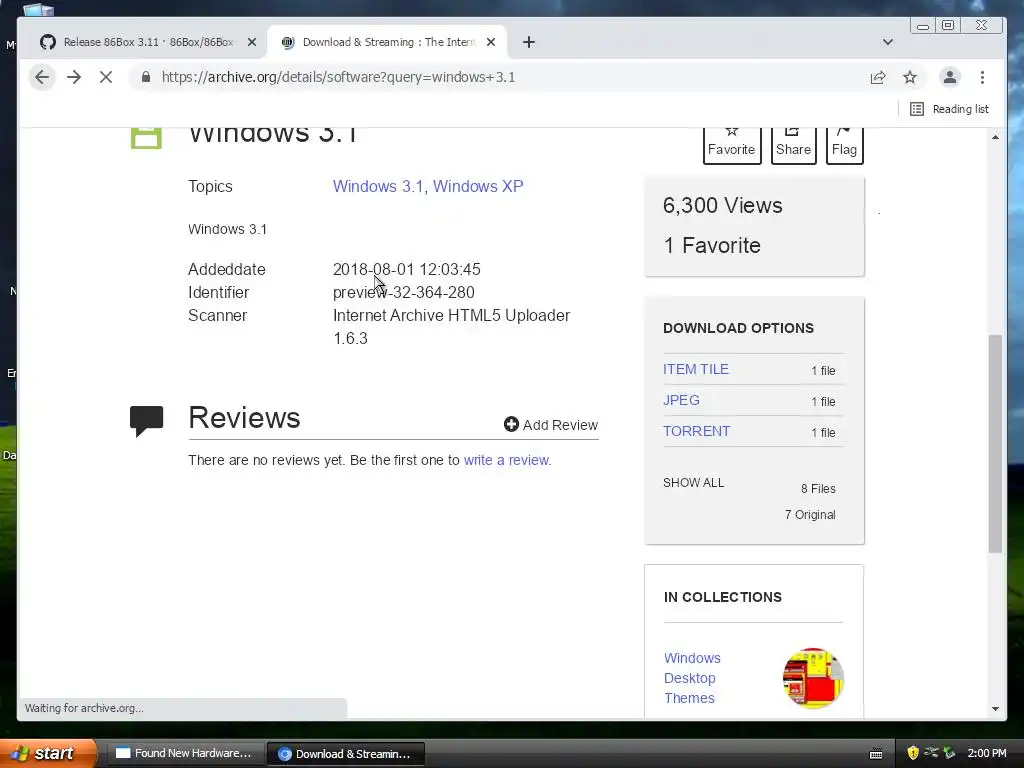Click the Windows Desktop Themes collection thumbnail
Viewport: 1024px width, 768px height.
(813, 678)
